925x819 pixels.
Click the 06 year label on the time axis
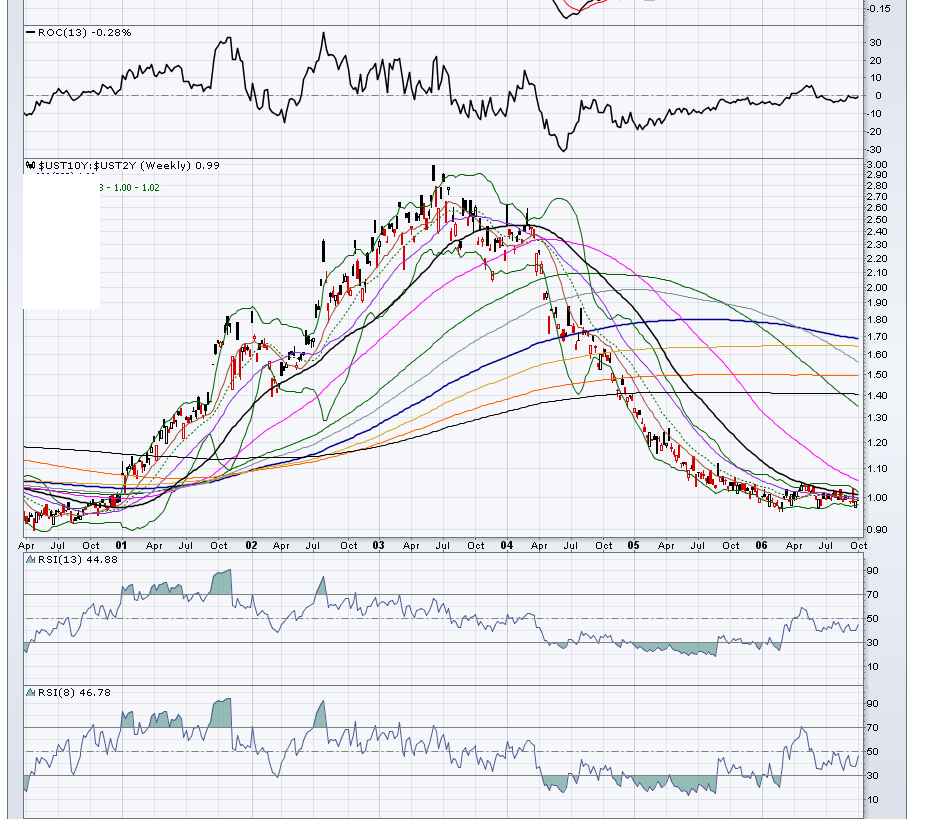click(x=762, y=545)
